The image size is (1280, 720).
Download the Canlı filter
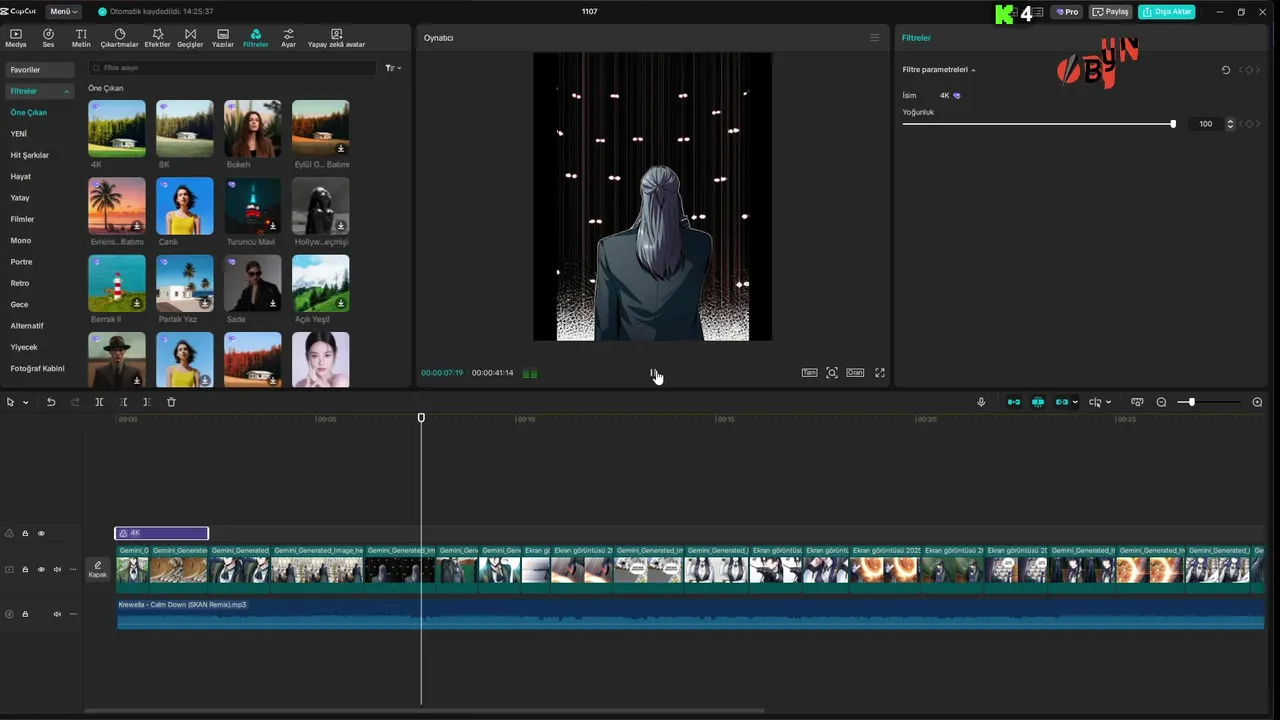click(205, 226)
